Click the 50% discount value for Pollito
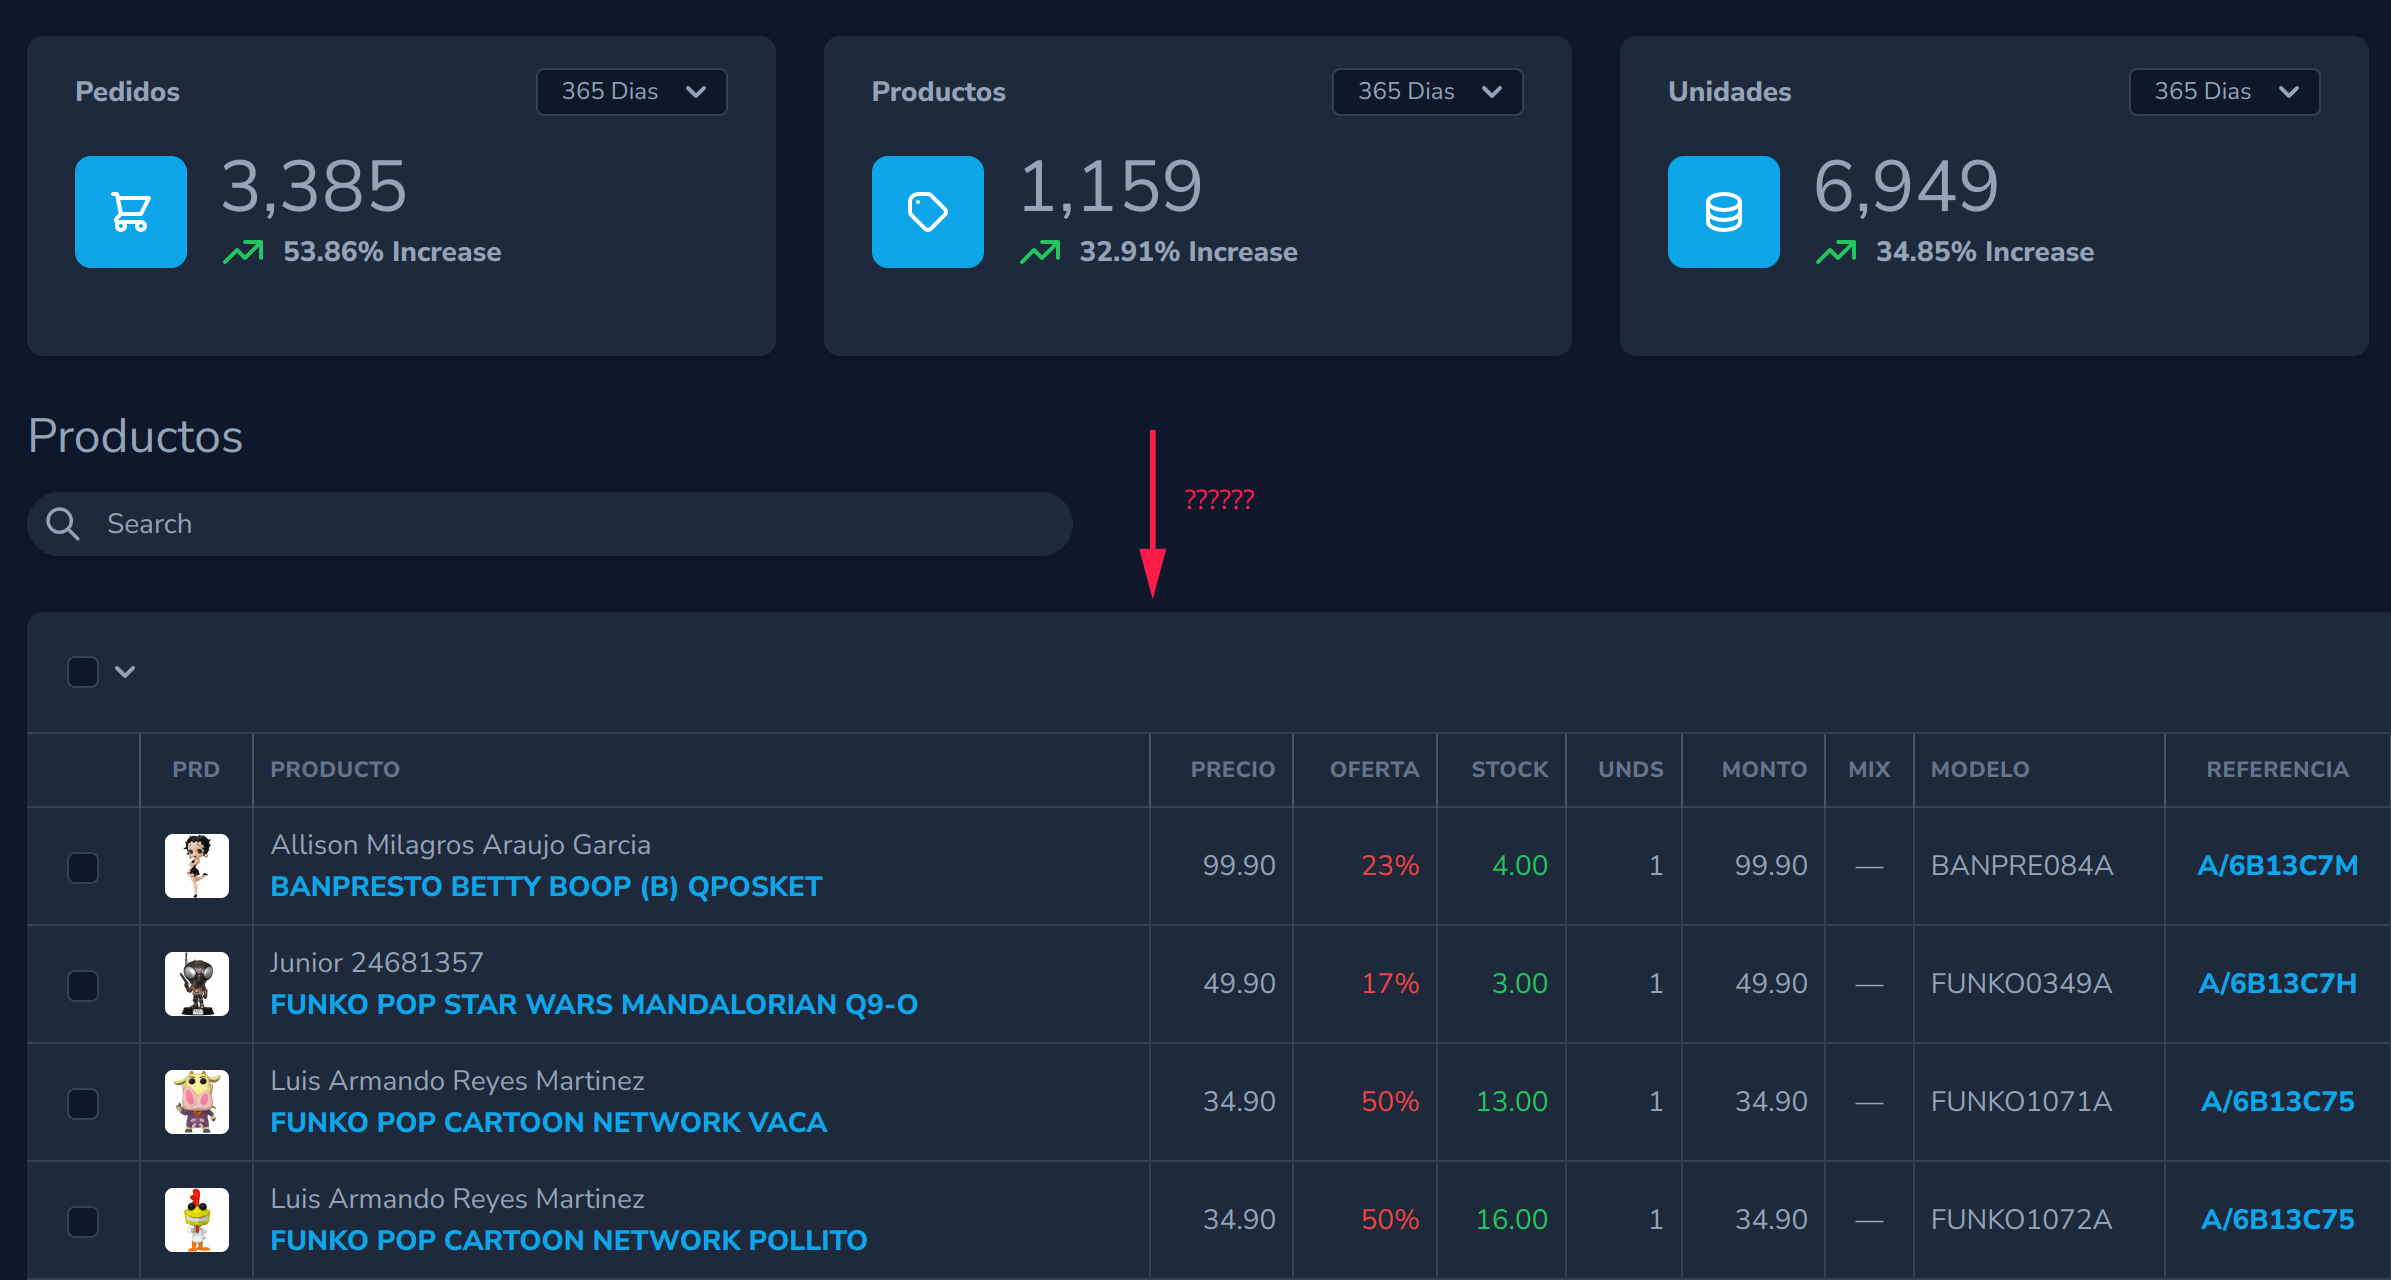 (x=1389, y=1219)
